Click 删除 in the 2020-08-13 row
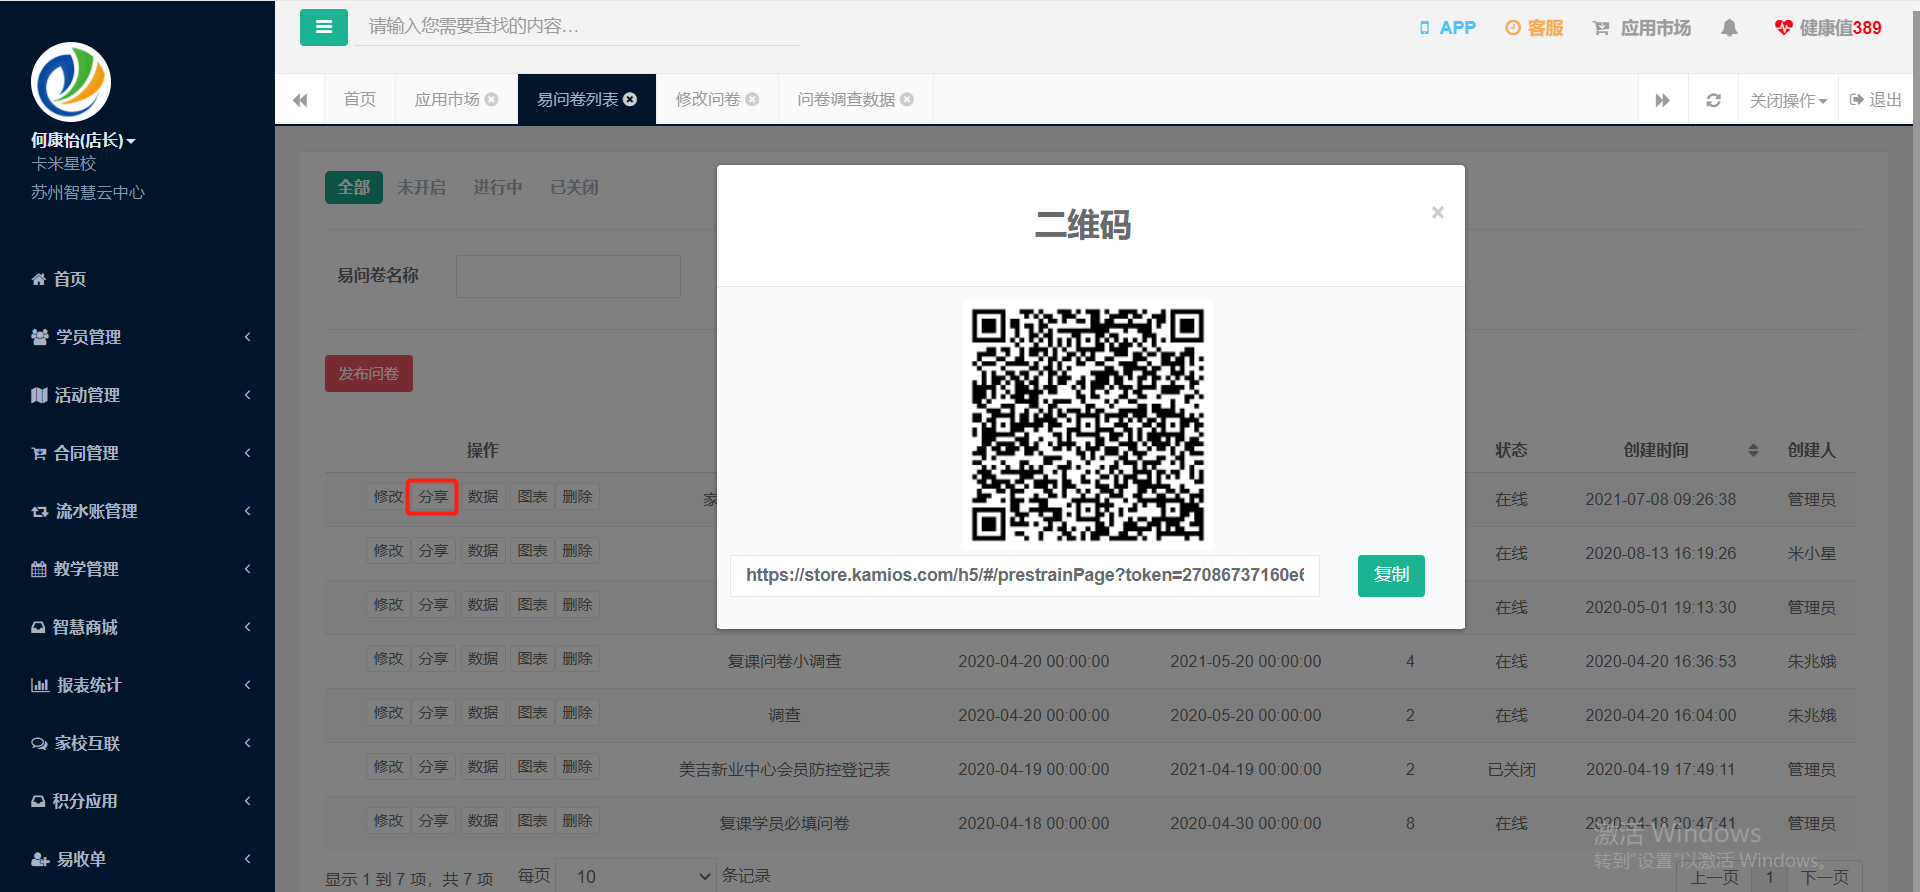Screen dimensions: 1920x892 577,551
